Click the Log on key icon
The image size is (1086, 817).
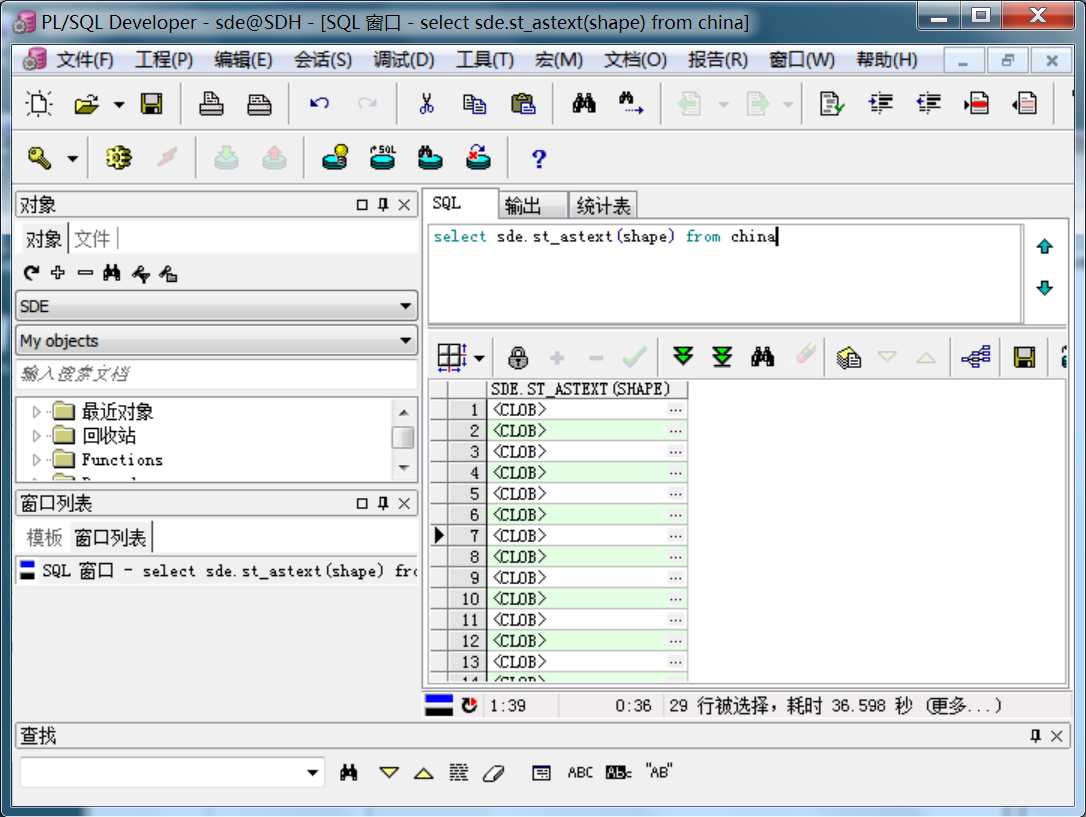click(x=39, y=158)
